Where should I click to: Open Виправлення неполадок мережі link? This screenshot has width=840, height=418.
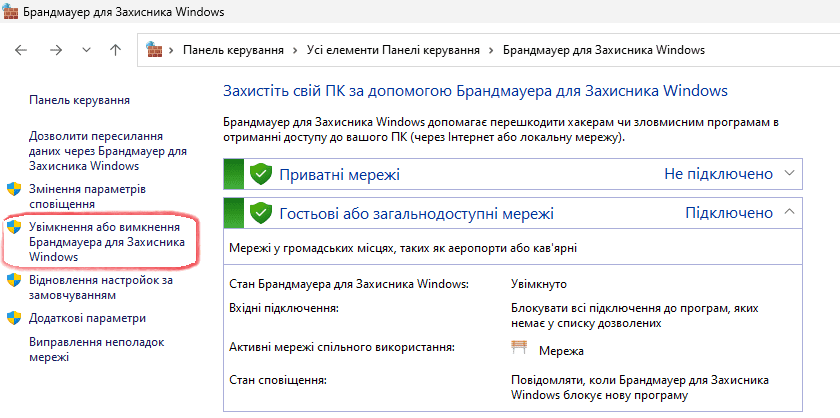click(x=96, y=349)
